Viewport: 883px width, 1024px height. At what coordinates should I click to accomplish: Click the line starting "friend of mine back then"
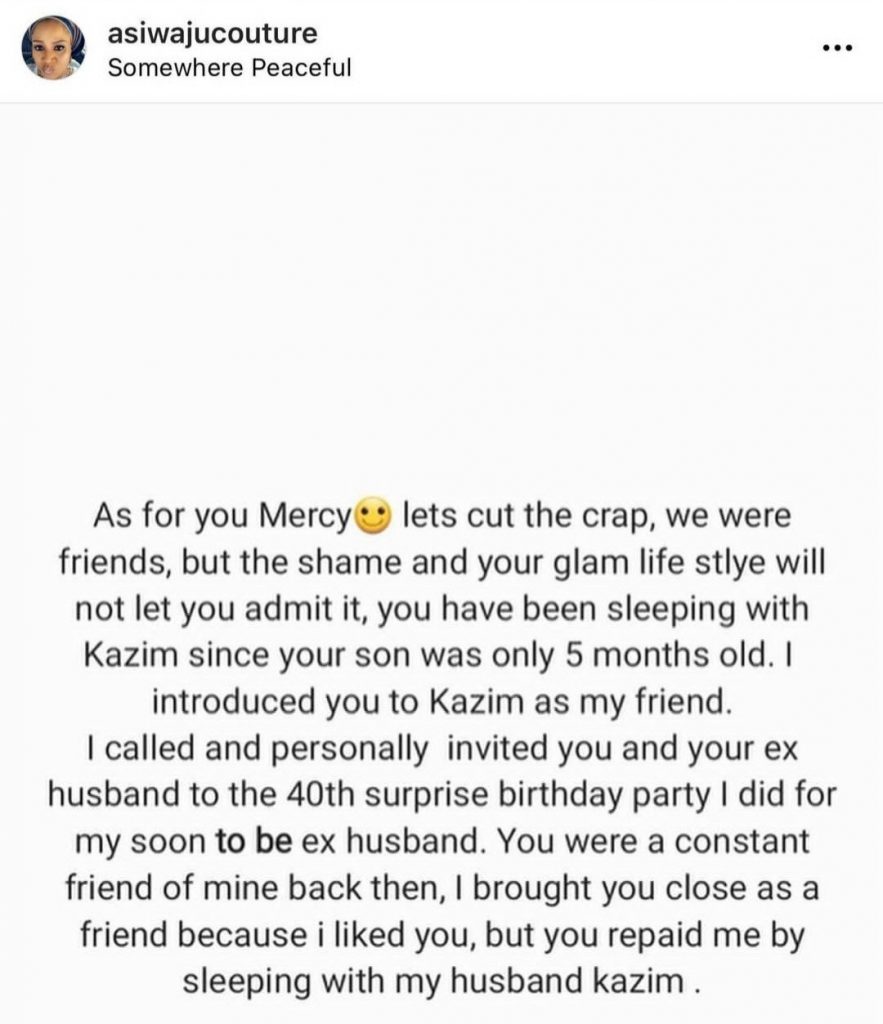coord(441,888)
